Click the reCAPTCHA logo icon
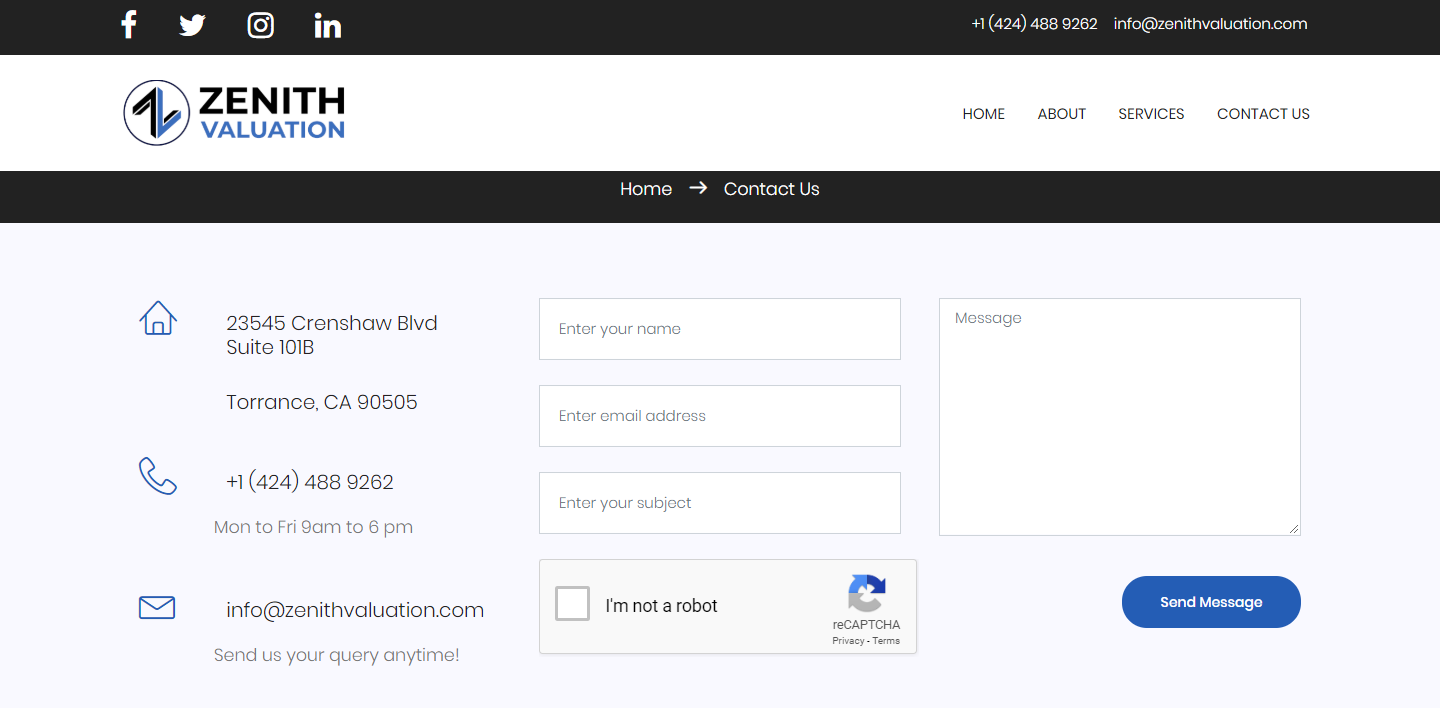Viewport: 1440px width, 708px height. (x=866, y=594)
